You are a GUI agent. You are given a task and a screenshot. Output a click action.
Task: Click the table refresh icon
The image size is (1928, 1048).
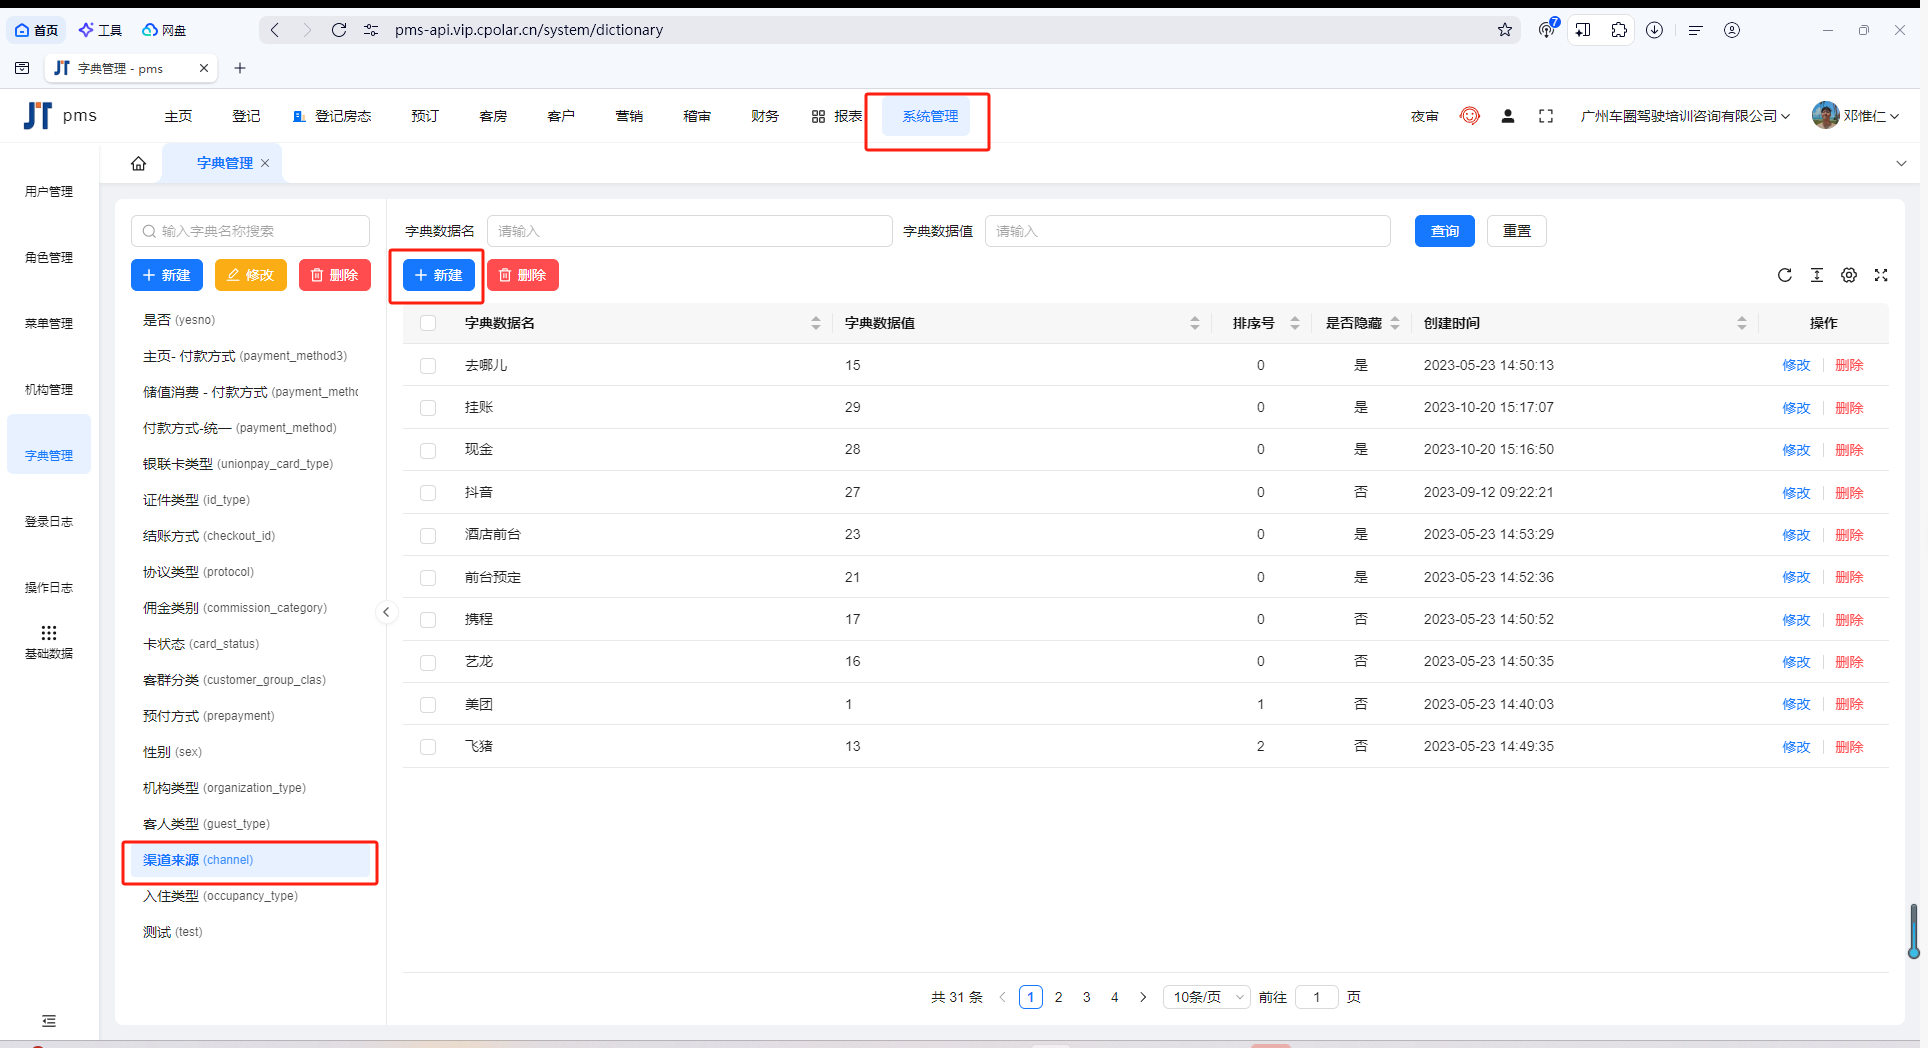tap(1784, 275)
